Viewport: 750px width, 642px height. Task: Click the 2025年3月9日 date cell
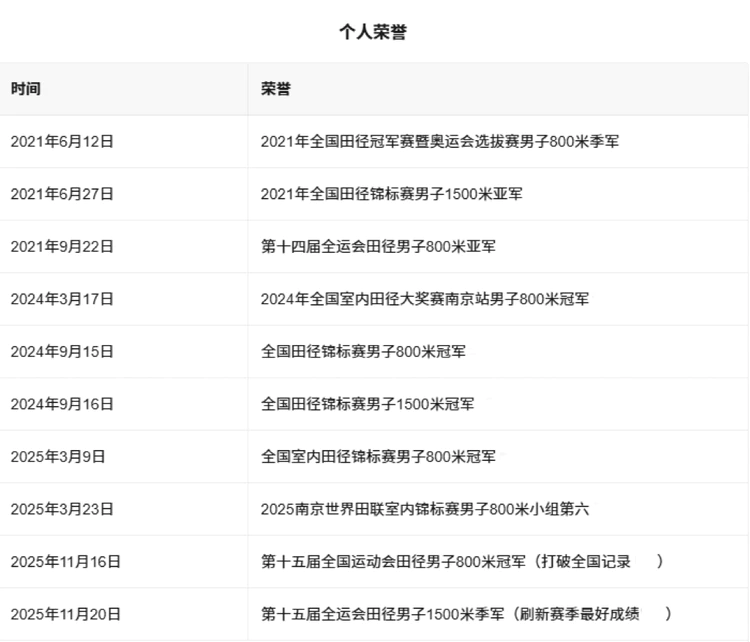tap(58, 457)
